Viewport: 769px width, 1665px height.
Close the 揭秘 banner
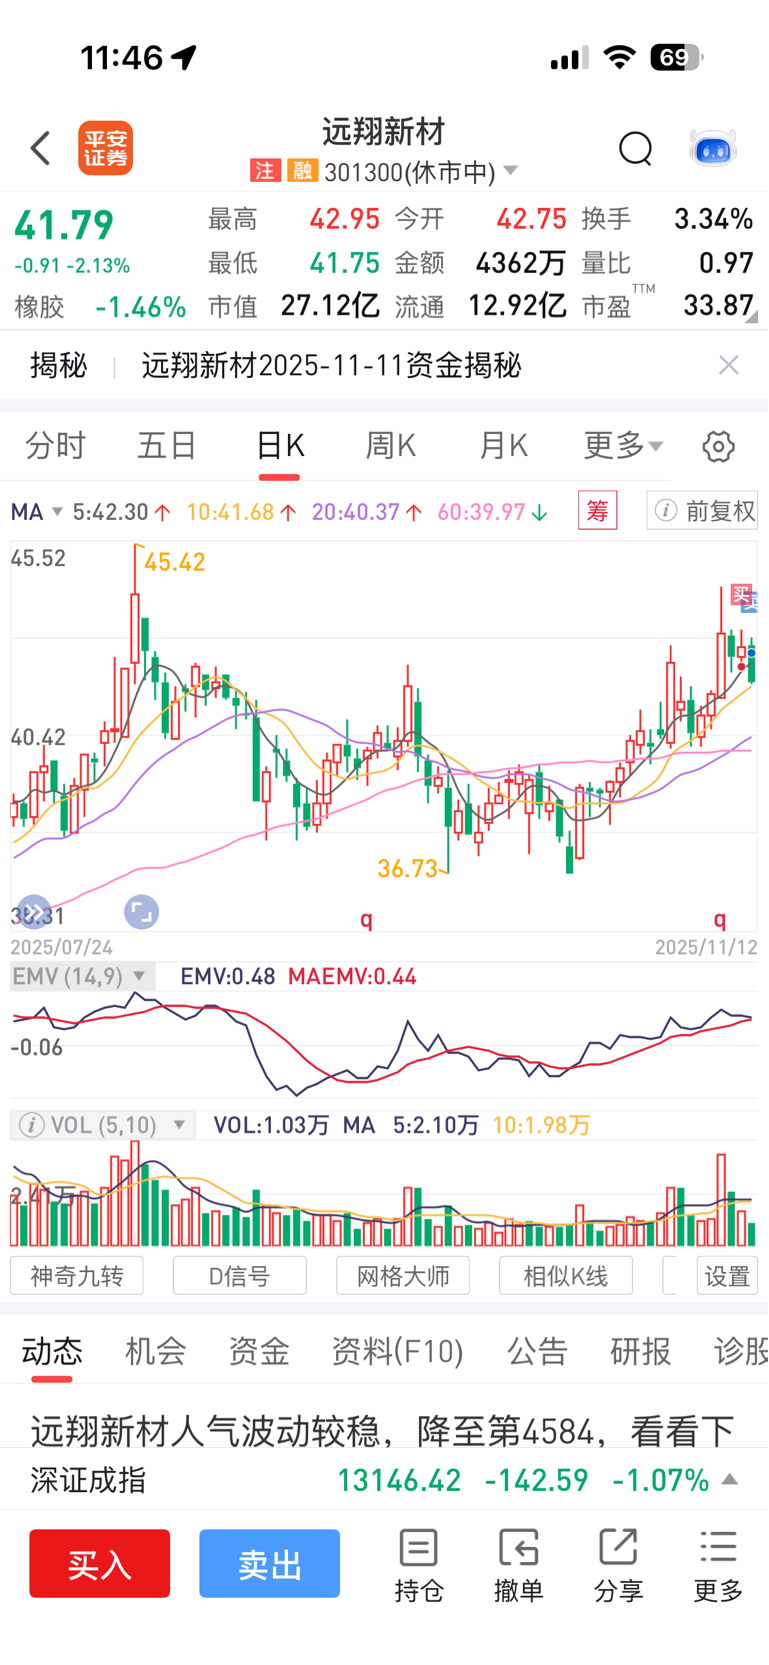click(729, 365)
